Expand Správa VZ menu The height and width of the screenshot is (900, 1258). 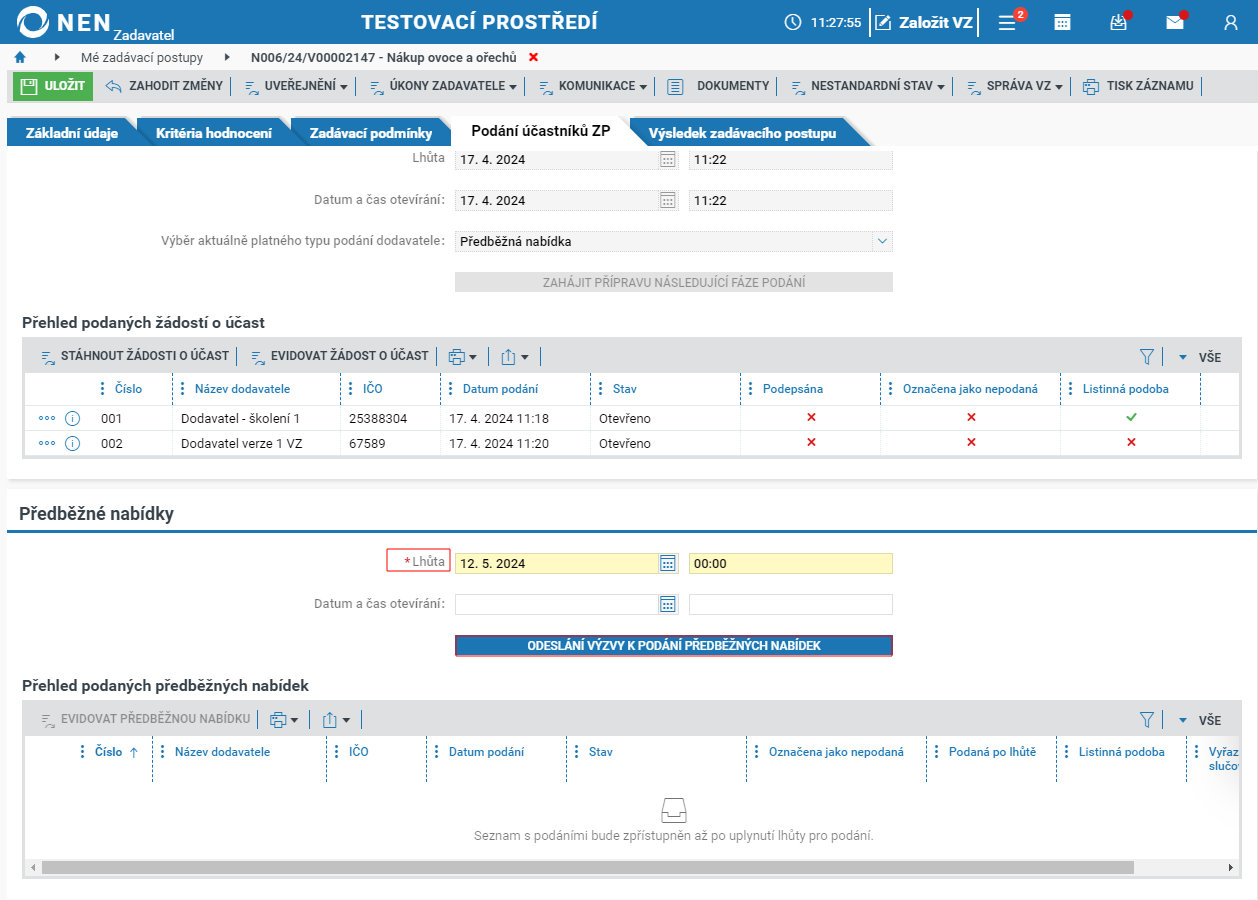pos(1015,86)
